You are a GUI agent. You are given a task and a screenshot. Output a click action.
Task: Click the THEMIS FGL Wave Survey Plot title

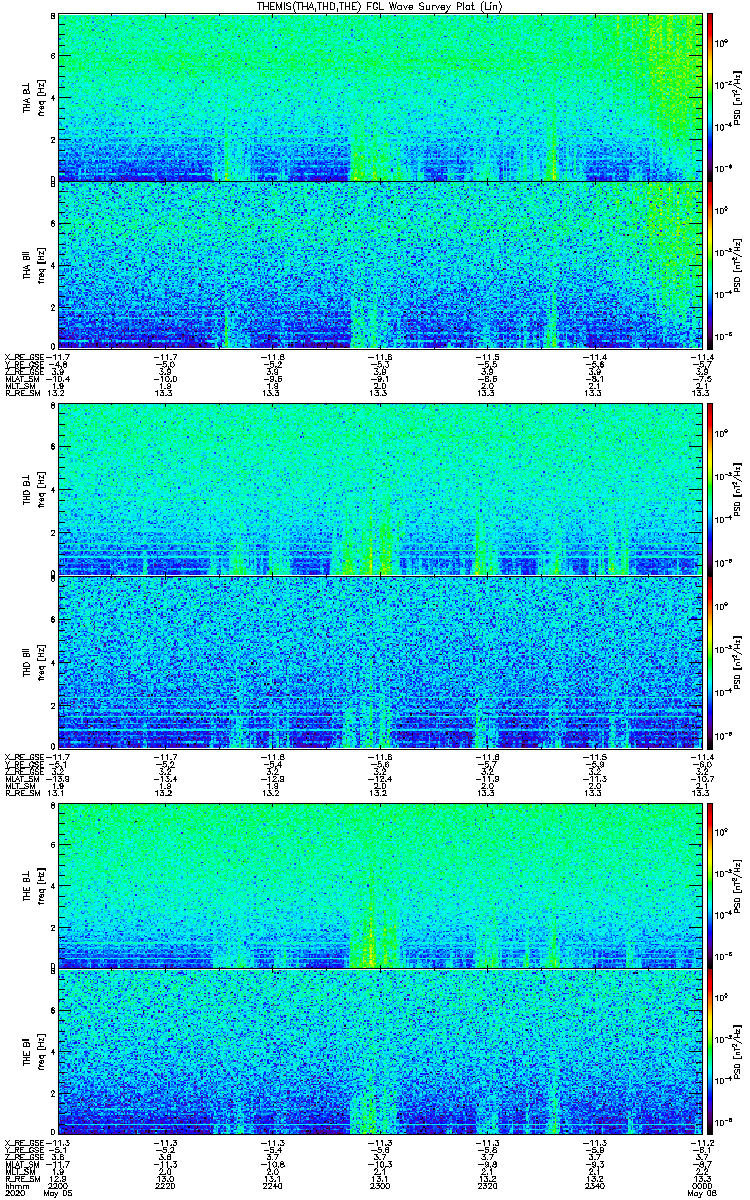[379, 6]
